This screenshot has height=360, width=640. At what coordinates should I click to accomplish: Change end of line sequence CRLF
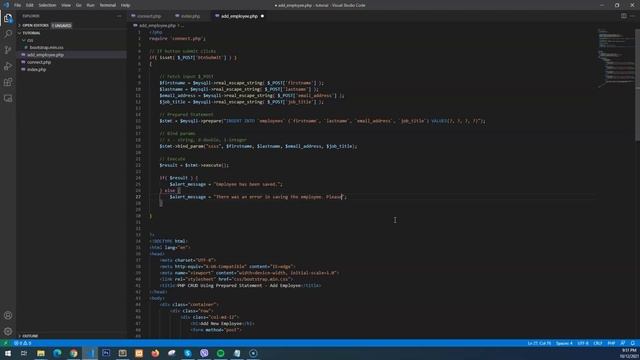(598, 343)
